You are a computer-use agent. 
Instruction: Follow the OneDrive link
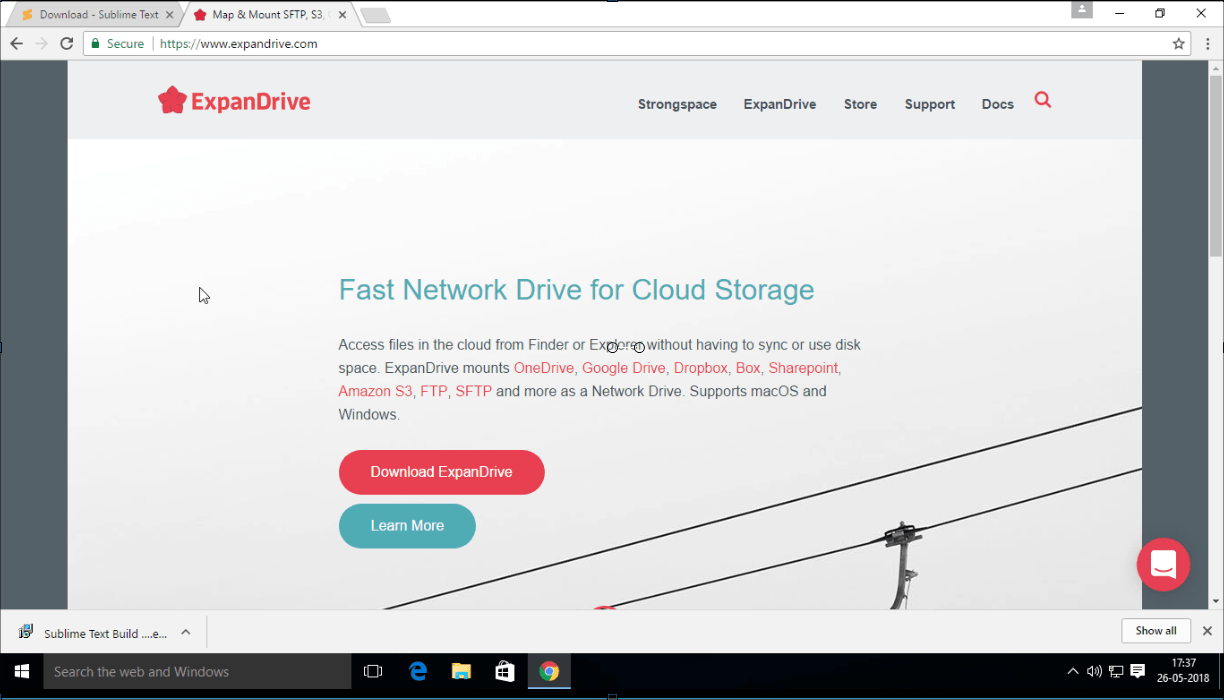(544, 368)
